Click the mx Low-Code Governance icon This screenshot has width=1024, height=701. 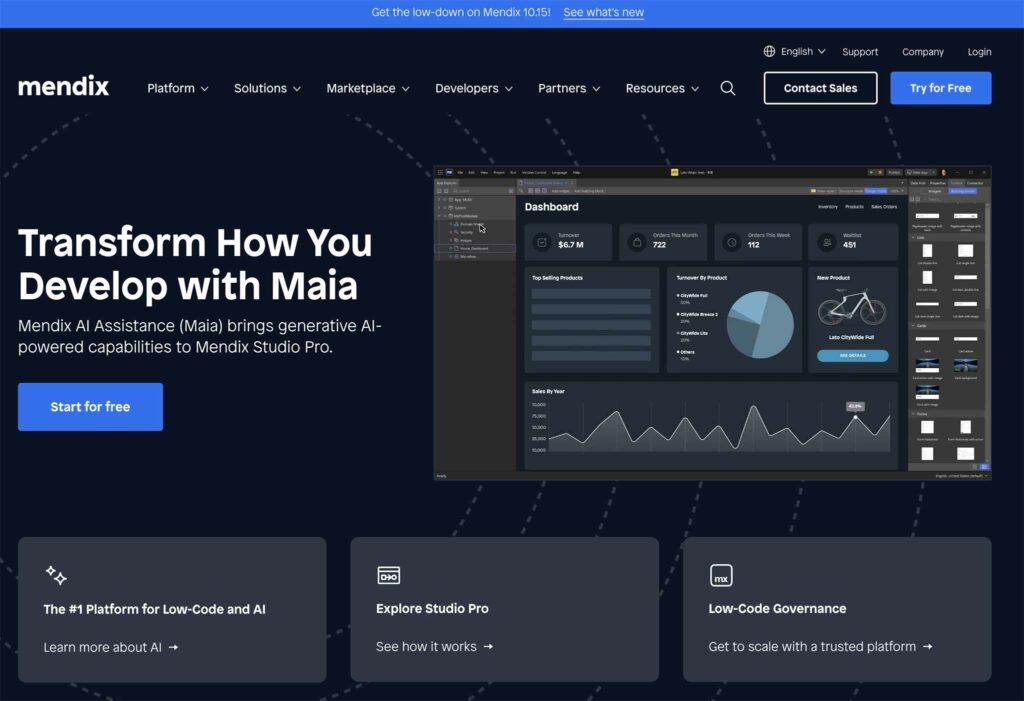pyautogui.click(x=721, y=575)
